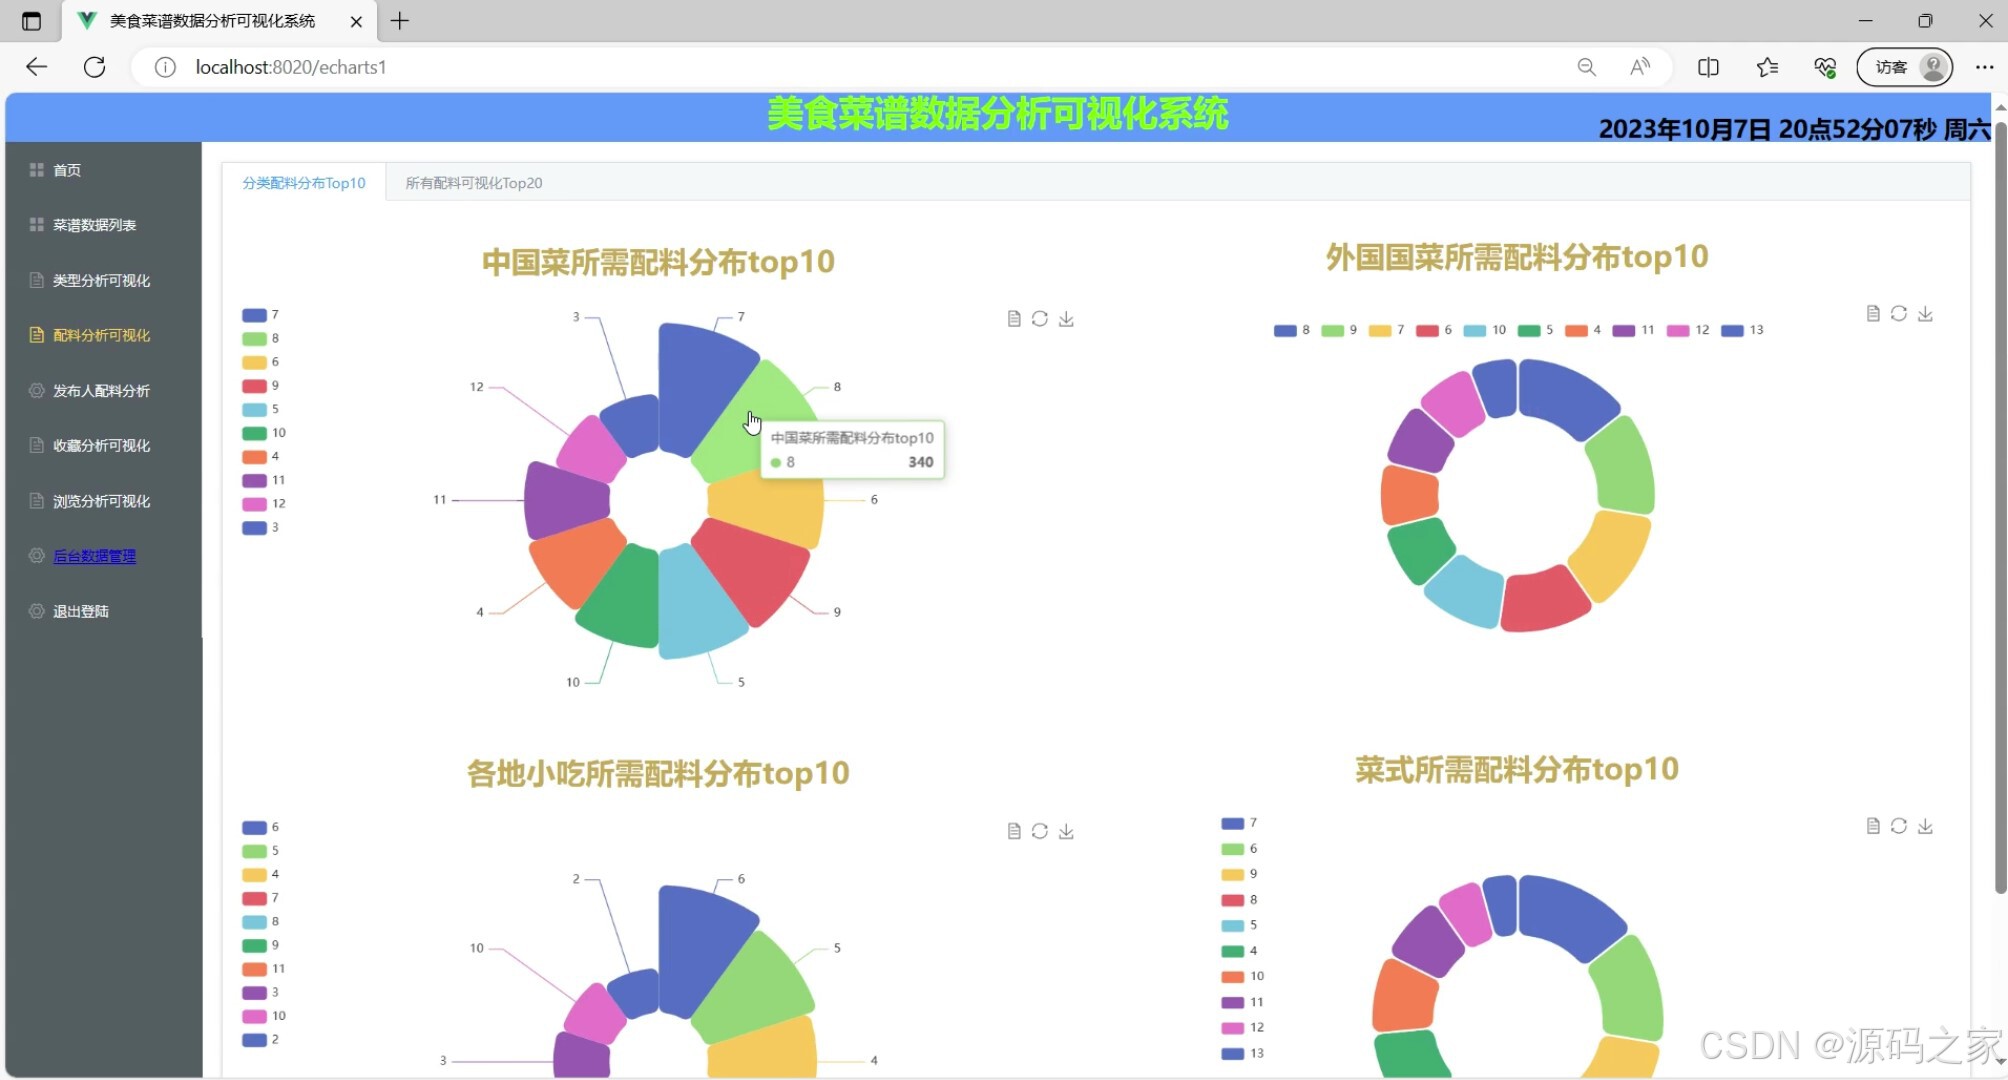Select the 分类配料分布Top10 tab
This screenshot has width=2008, height=1080.
point(302,183)
